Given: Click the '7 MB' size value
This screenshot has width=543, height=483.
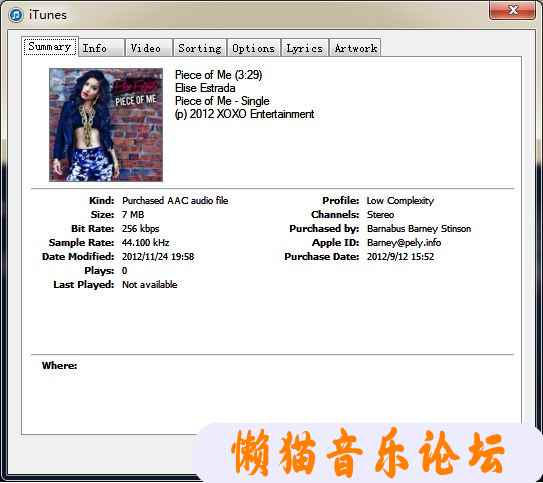Looking at the screenshot, I should [x=133, y=215].
